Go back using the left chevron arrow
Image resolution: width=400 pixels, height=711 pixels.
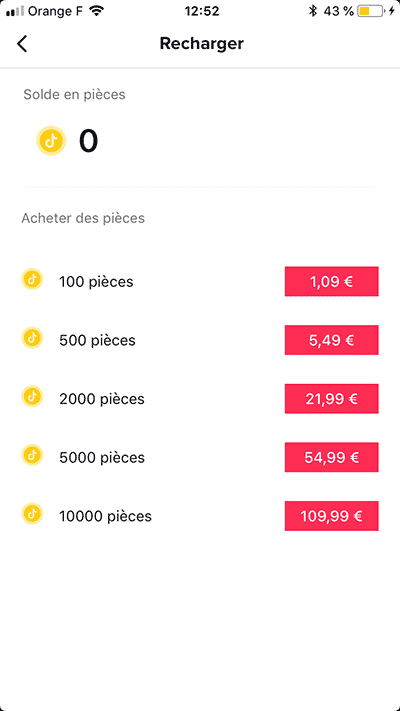click(22, 44)
